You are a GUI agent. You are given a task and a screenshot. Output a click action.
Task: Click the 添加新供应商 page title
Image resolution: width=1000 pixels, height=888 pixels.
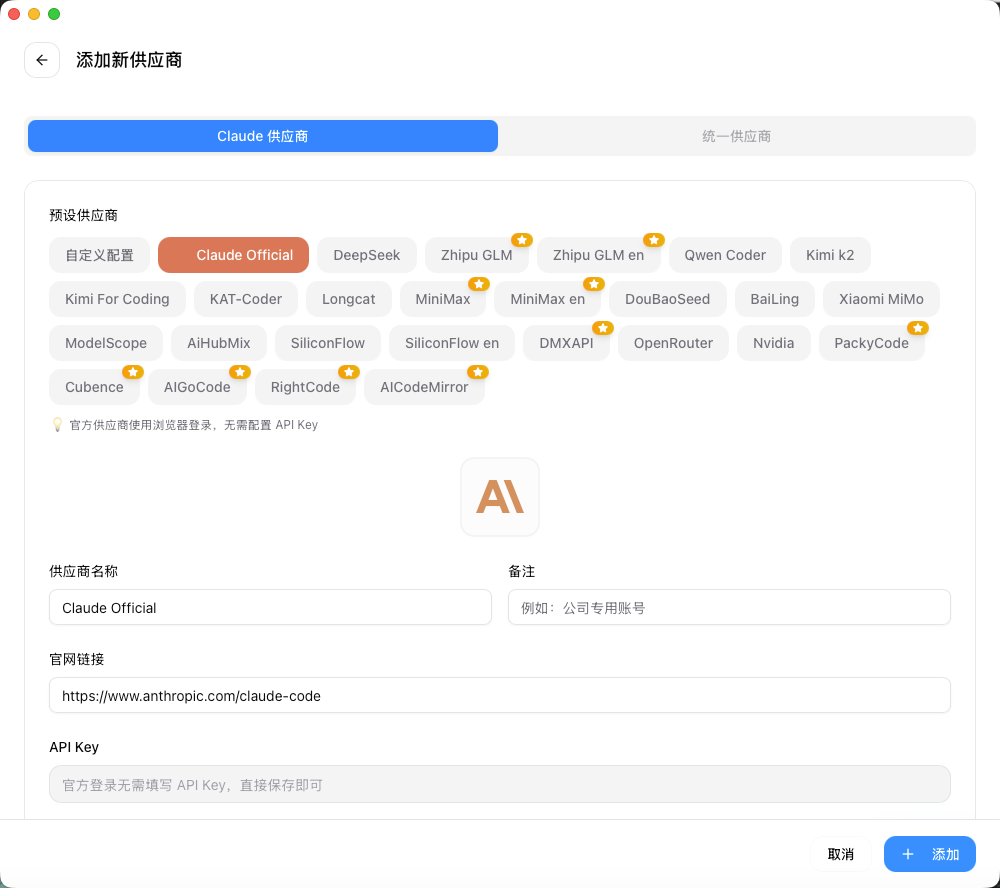click(x=129, y=60)
